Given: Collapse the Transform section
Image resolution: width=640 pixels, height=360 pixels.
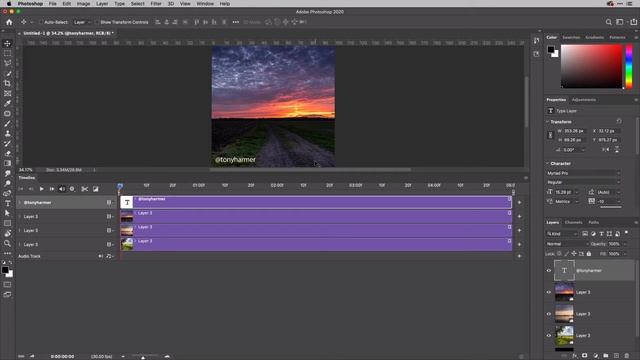Looking at the screenshot, I should (x=548, y=122).
